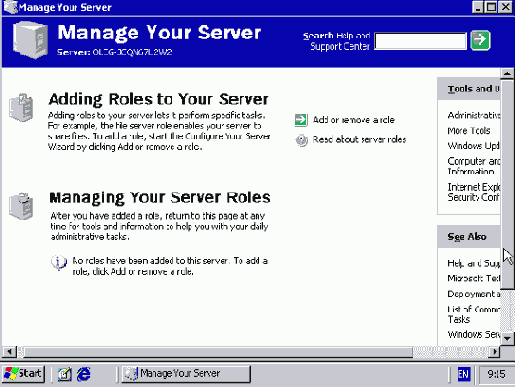Image resolution: width=515 pixels, height=387 pixels.
Task: Click the Manage Your Server title bar icon
Action: pos(10,7)
